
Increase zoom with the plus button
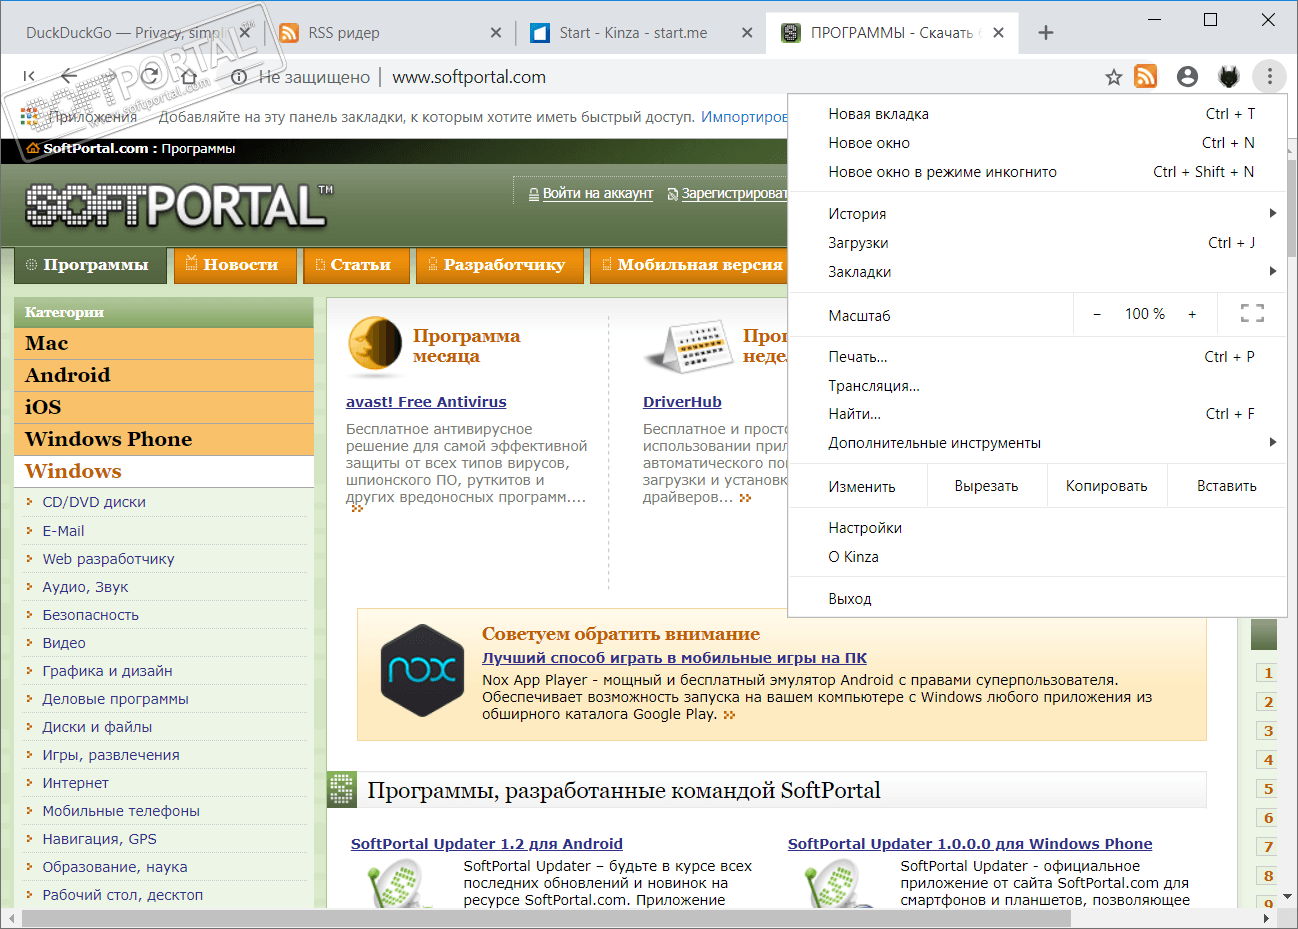click(x=1192, y=314)
